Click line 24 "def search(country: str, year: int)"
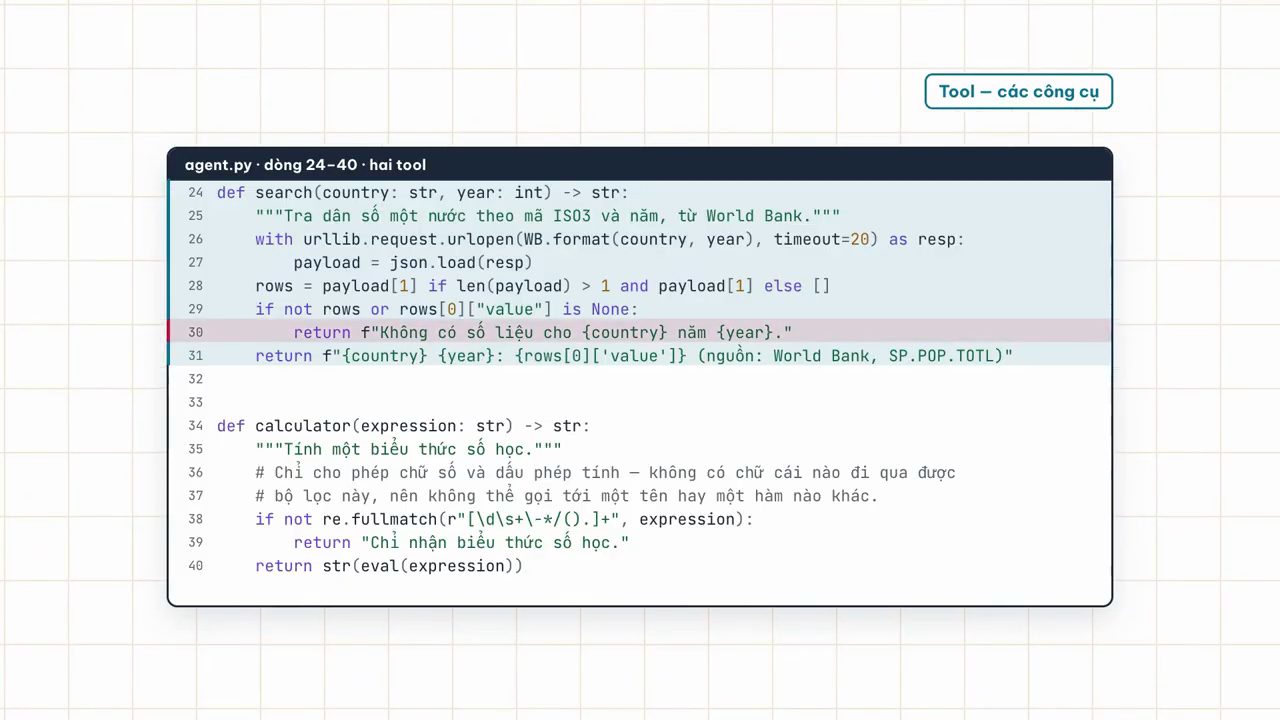Viewport: 1280px width, 720px height. coord(423,193)
